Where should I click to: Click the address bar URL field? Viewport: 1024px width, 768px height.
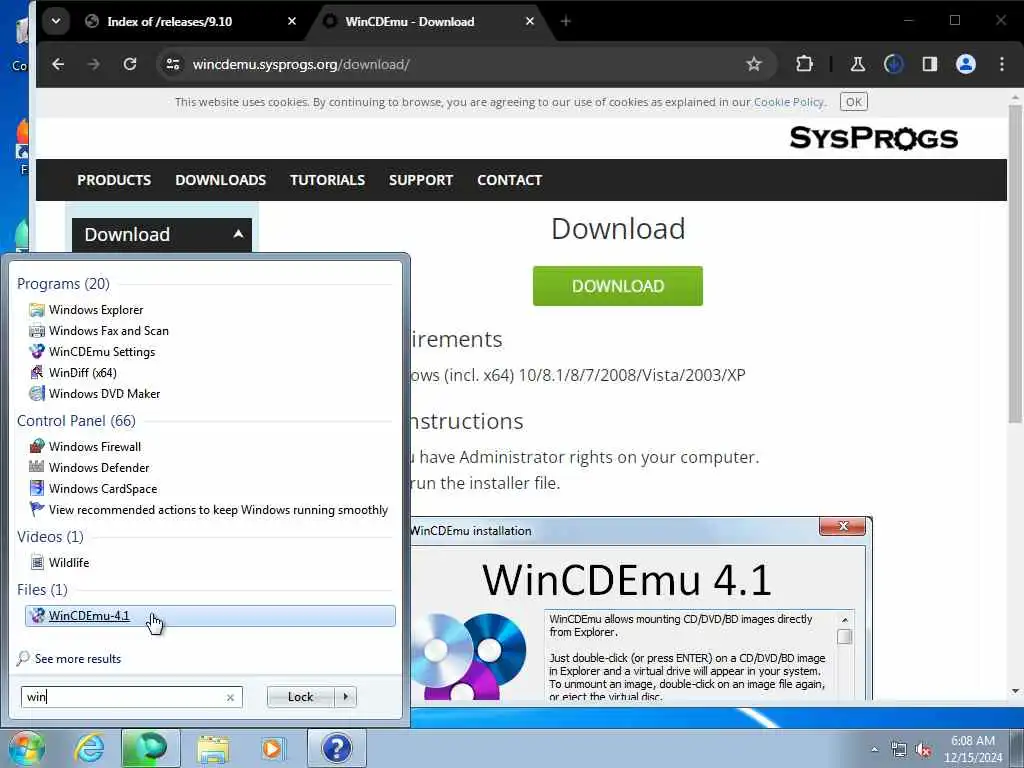pyautogui.click(x=457, y=64)
